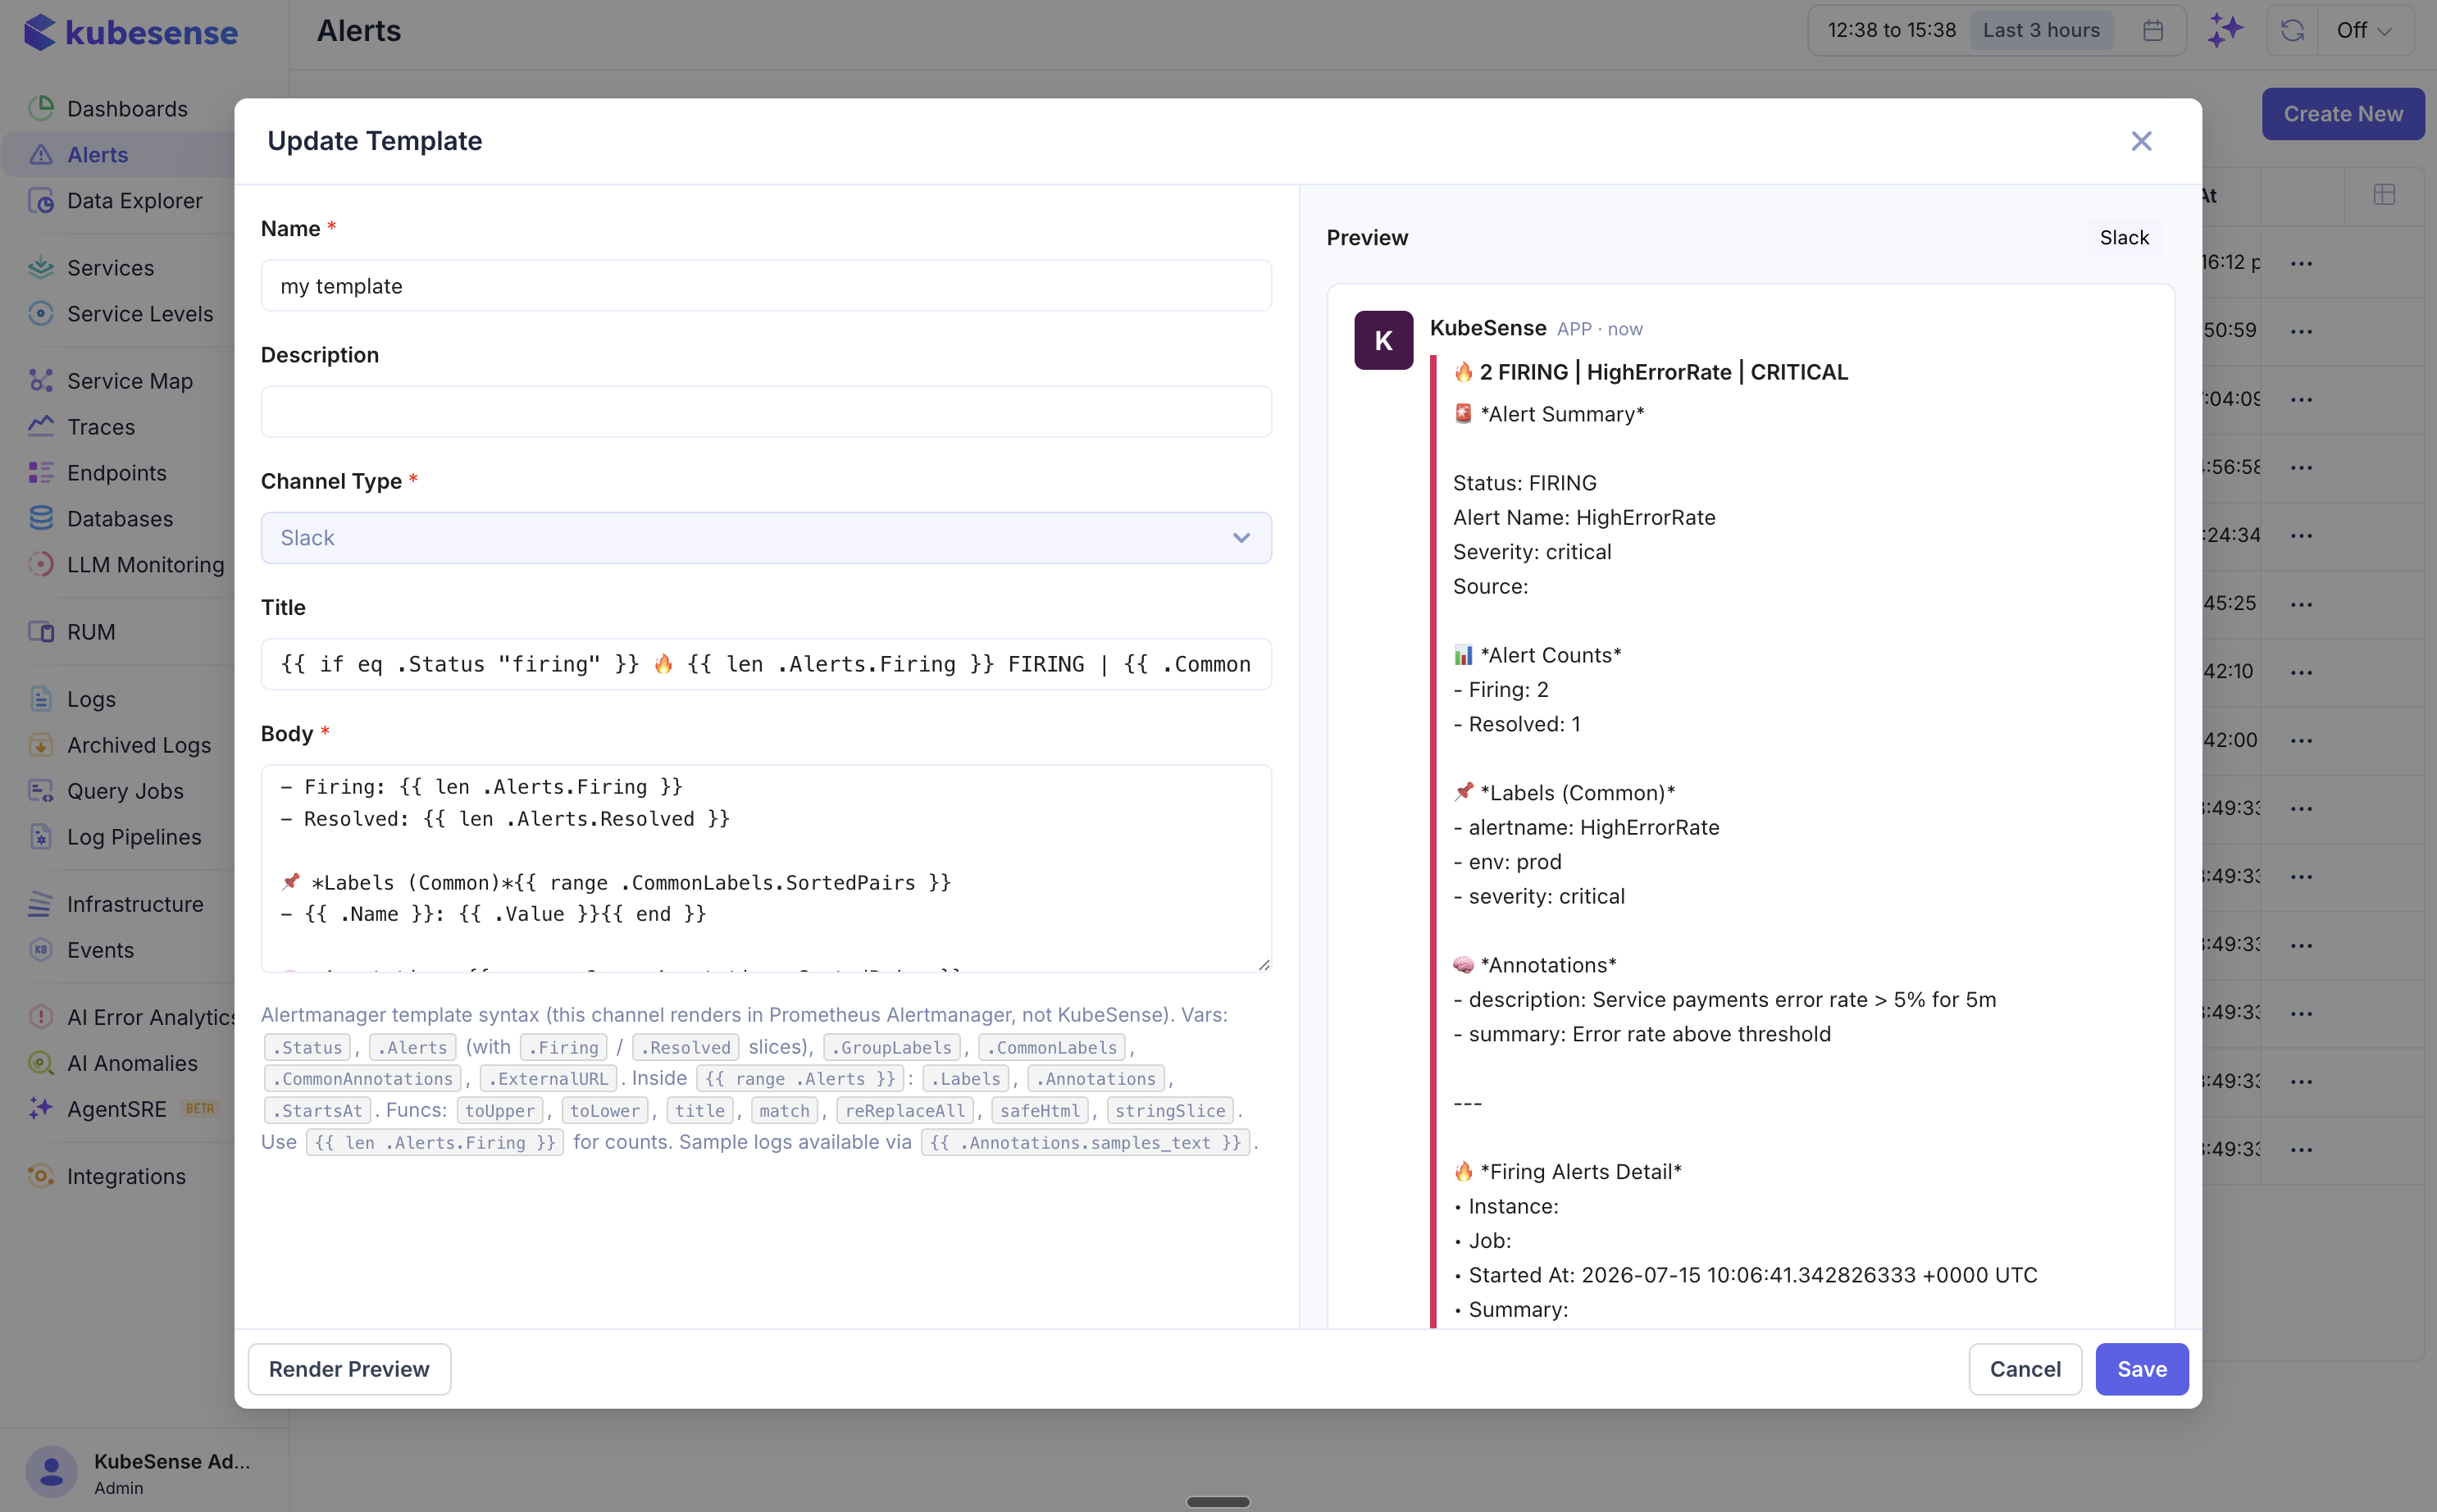This screenshot has width=2437, height=1512.
Task: Click the '.StartsAt' variable chip
Action: point(318,1110)
